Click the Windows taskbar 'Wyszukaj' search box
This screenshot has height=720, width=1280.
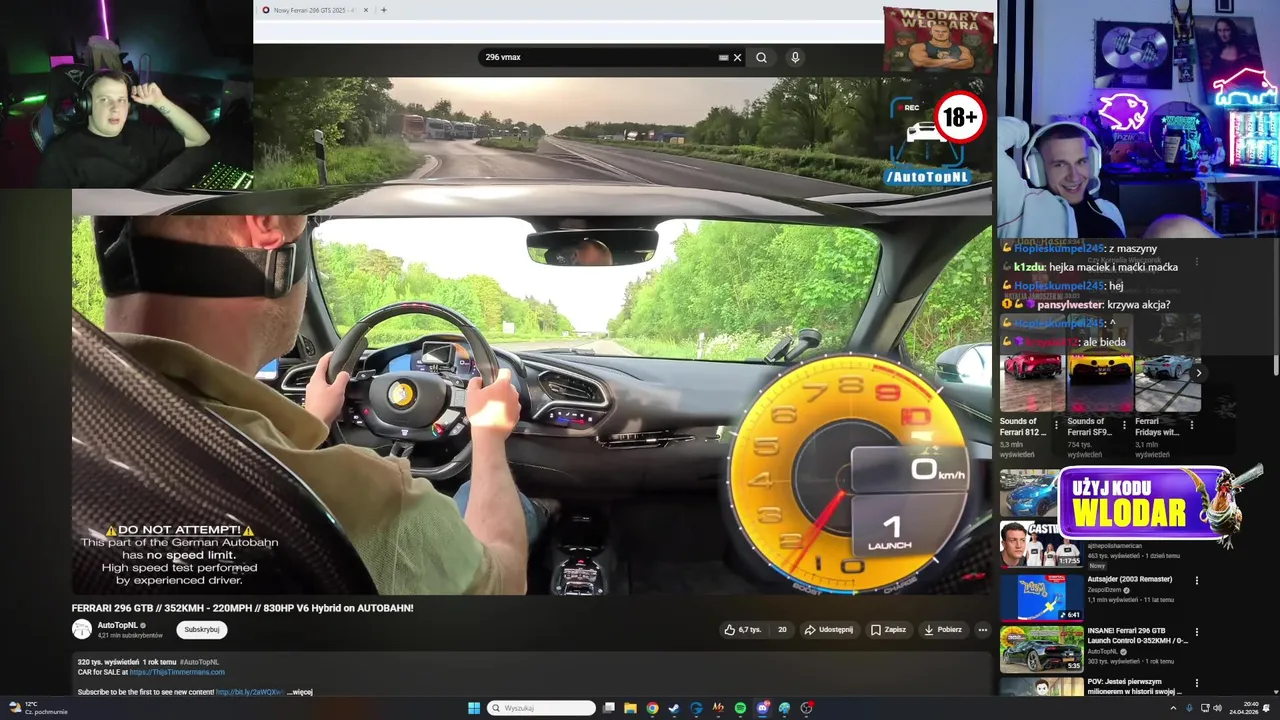coord(541,708)
